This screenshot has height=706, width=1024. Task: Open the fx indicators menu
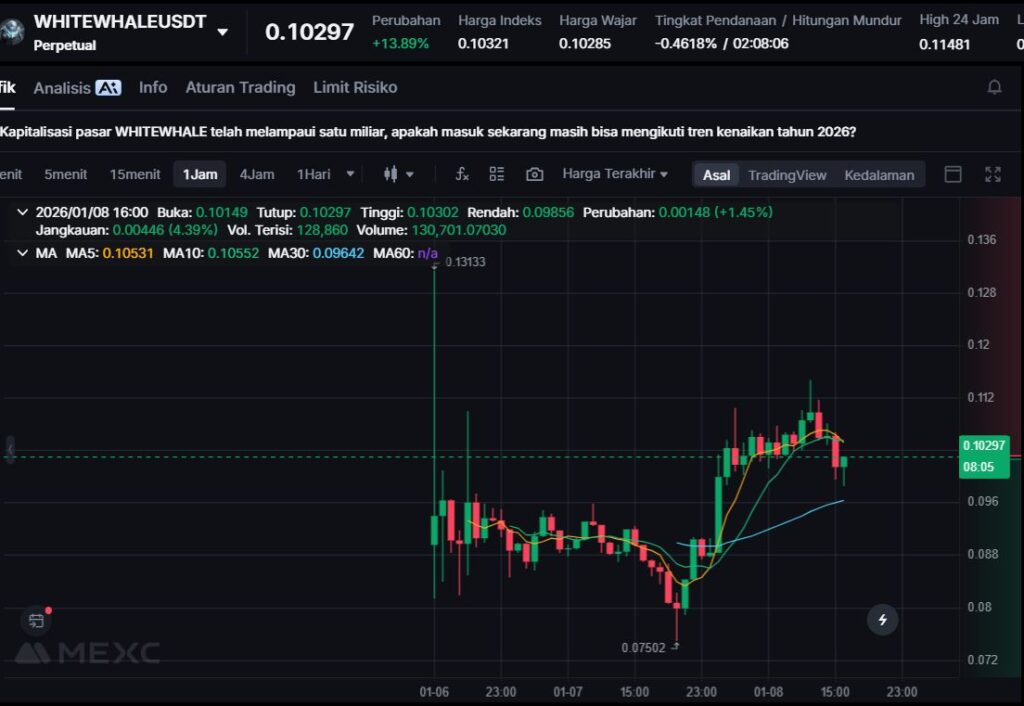click(x=461, y=174)
